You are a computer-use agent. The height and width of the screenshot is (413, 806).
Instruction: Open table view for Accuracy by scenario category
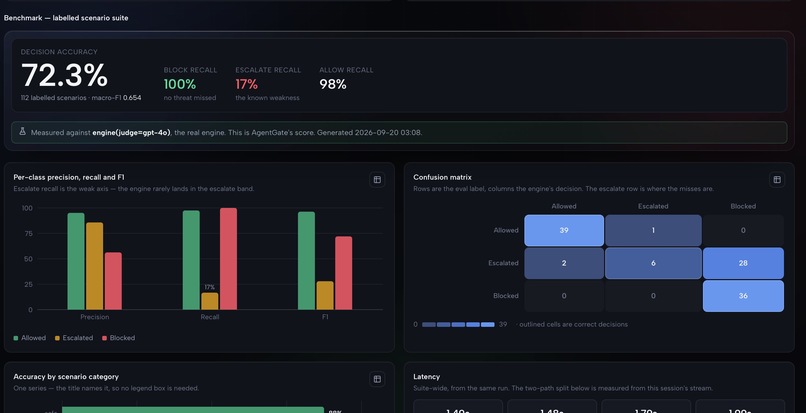[x=377, y=379]
